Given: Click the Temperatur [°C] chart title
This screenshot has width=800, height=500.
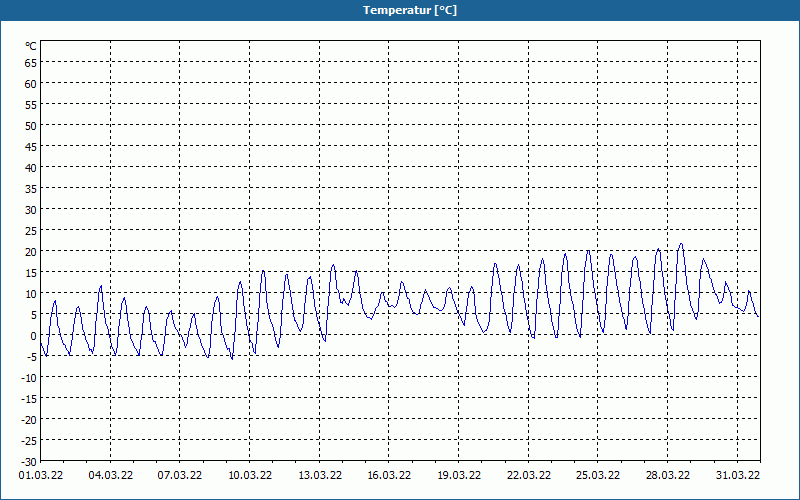Looking at the screenshot, I should [410, 10].
